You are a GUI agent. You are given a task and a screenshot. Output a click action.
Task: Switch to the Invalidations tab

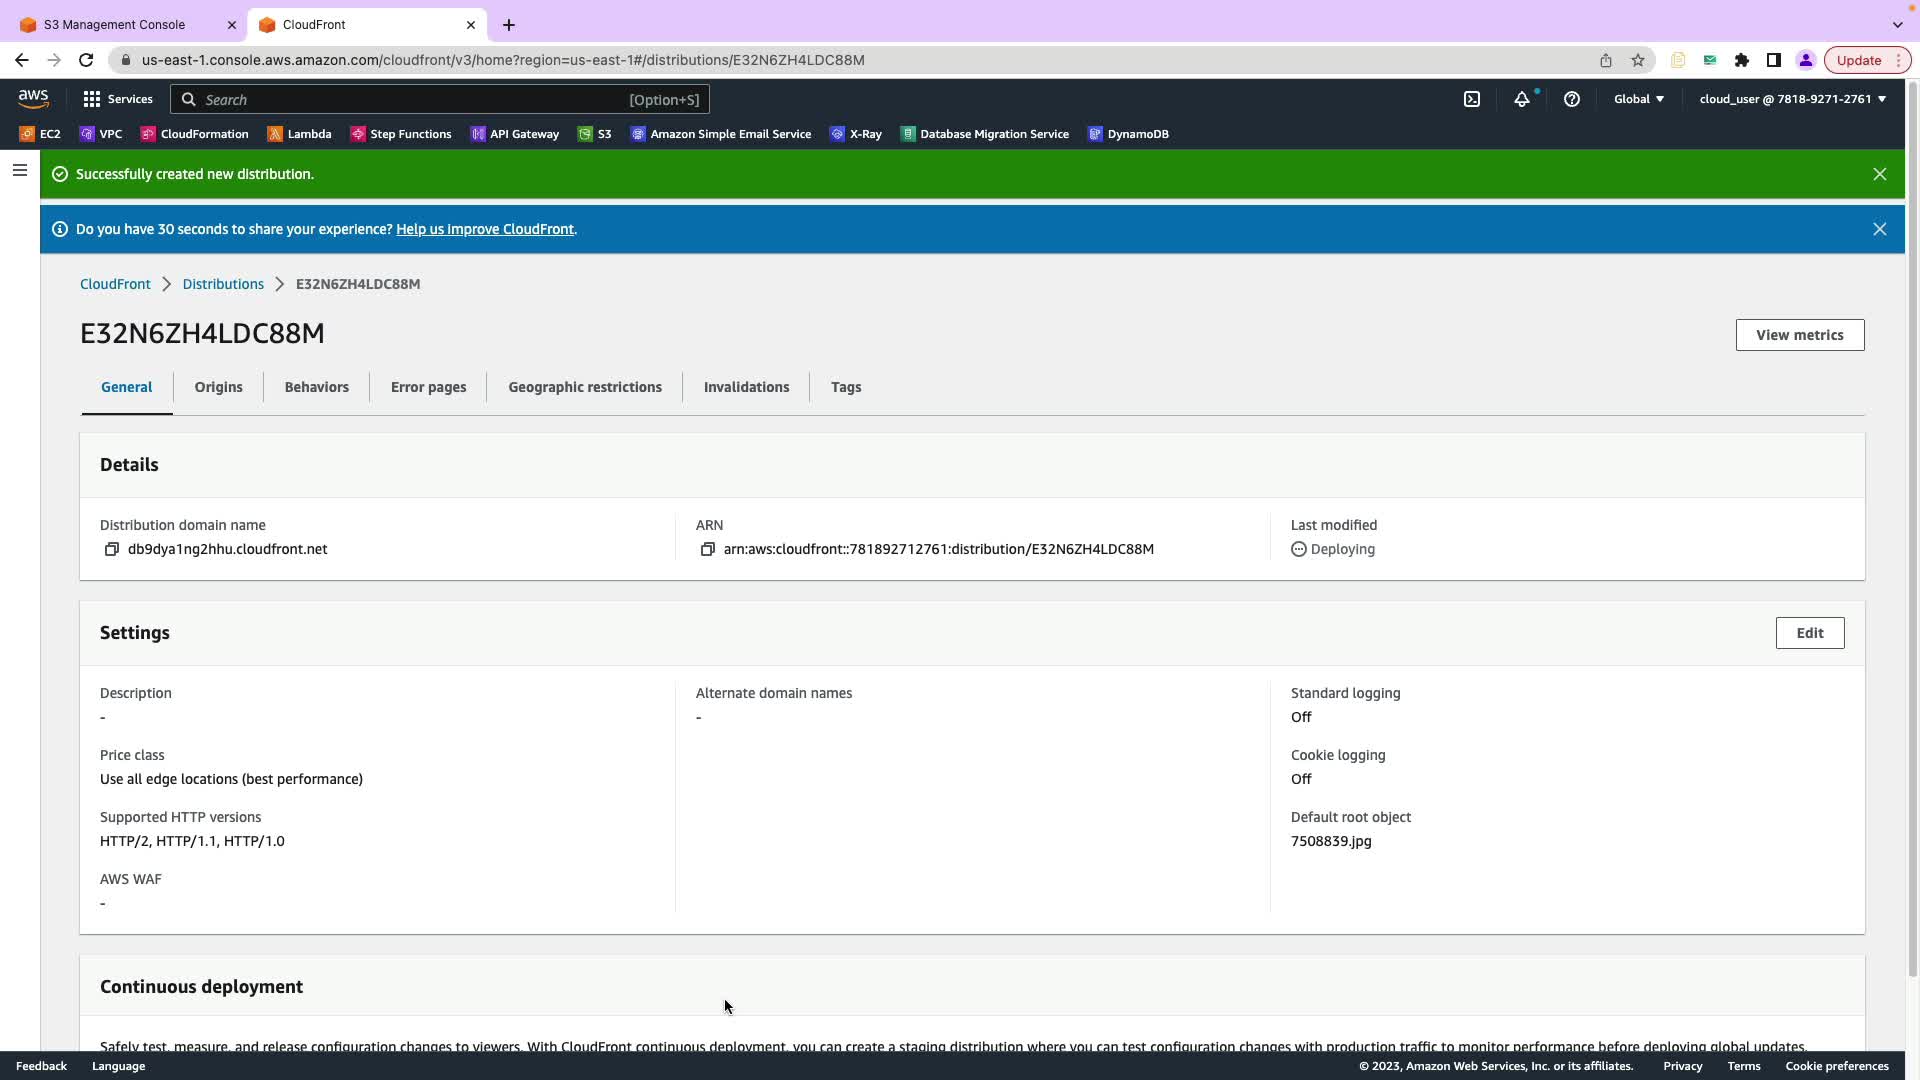click(746, 387)
